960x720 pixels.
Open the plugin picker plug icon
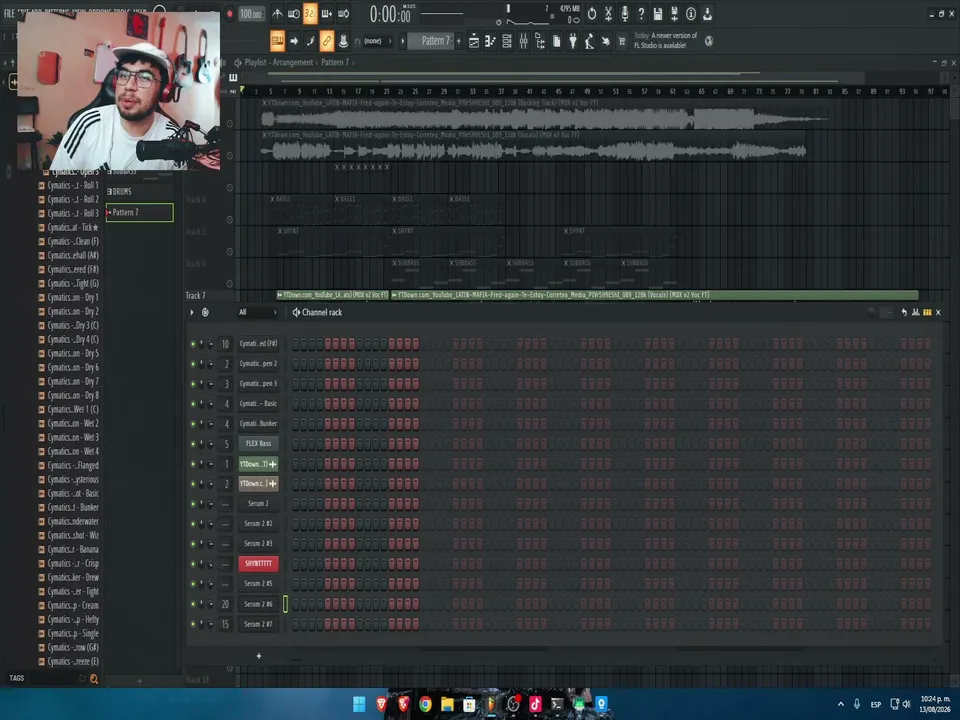573,41
